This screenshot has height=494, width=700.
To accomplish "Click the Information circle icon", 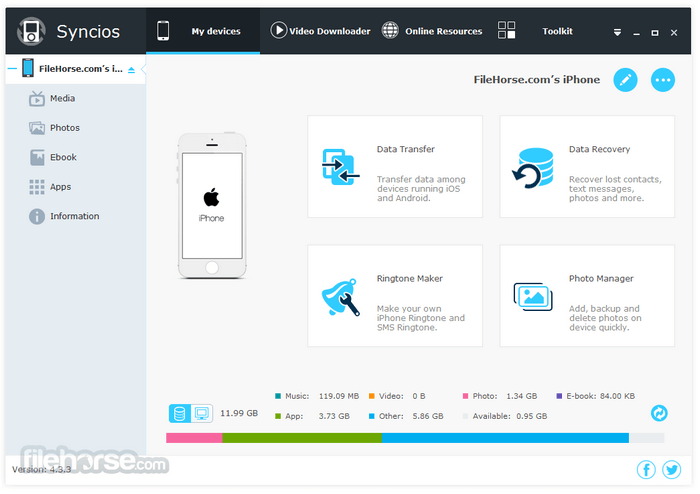I will 37,216.
